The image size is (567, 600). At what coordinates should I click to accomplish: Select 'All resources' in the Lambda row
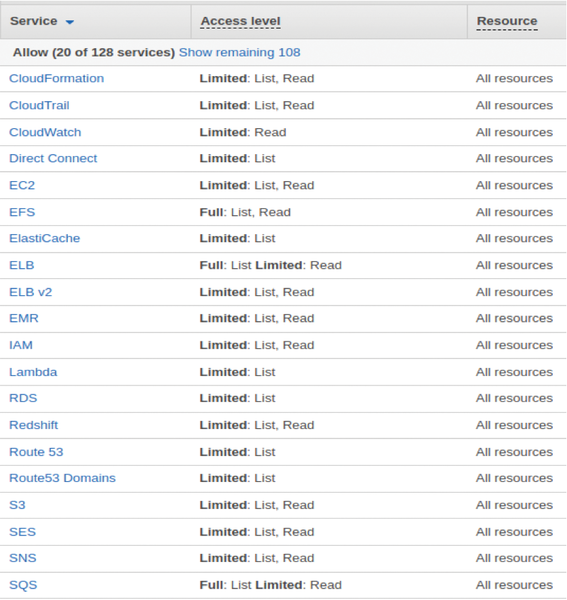tap(514, 372)
